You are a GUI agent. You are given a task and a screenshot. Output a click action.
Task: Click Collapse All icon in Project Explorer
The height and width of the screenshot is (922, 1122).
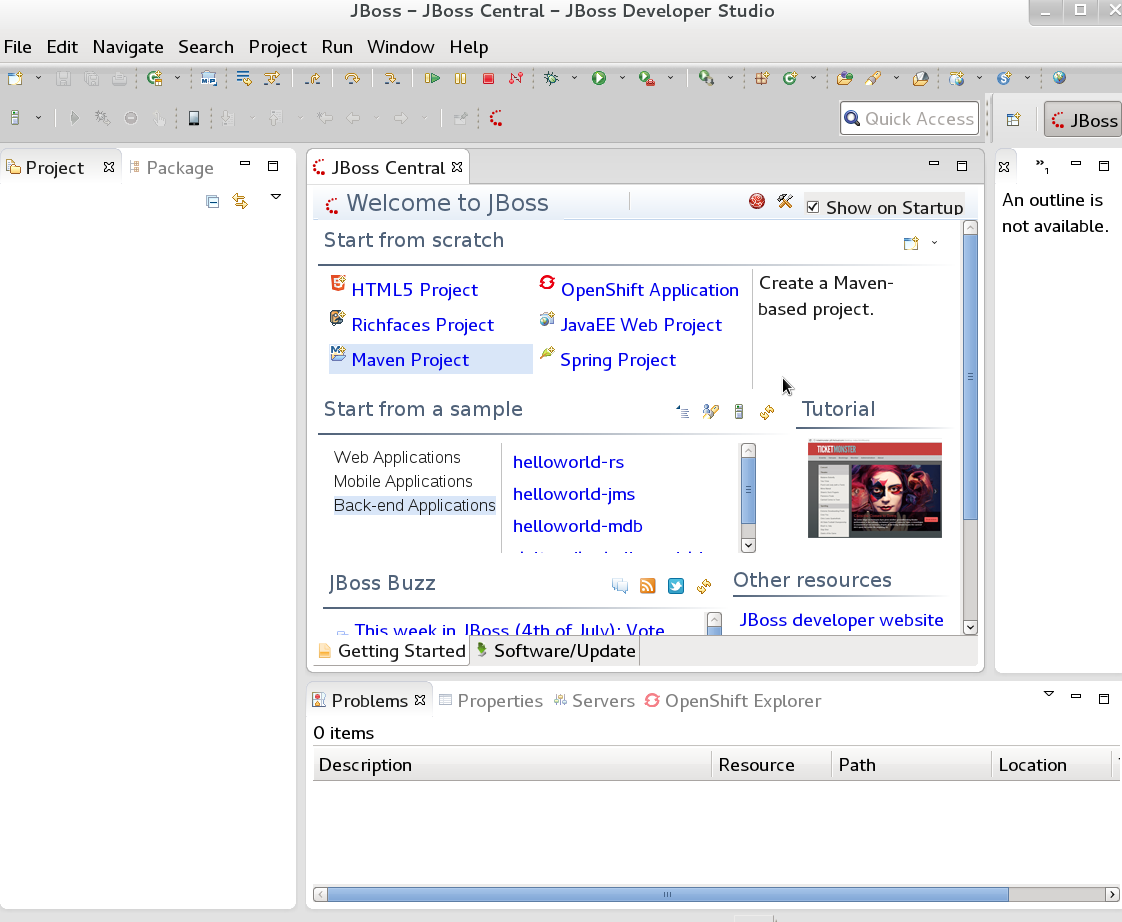click(213, 202)
